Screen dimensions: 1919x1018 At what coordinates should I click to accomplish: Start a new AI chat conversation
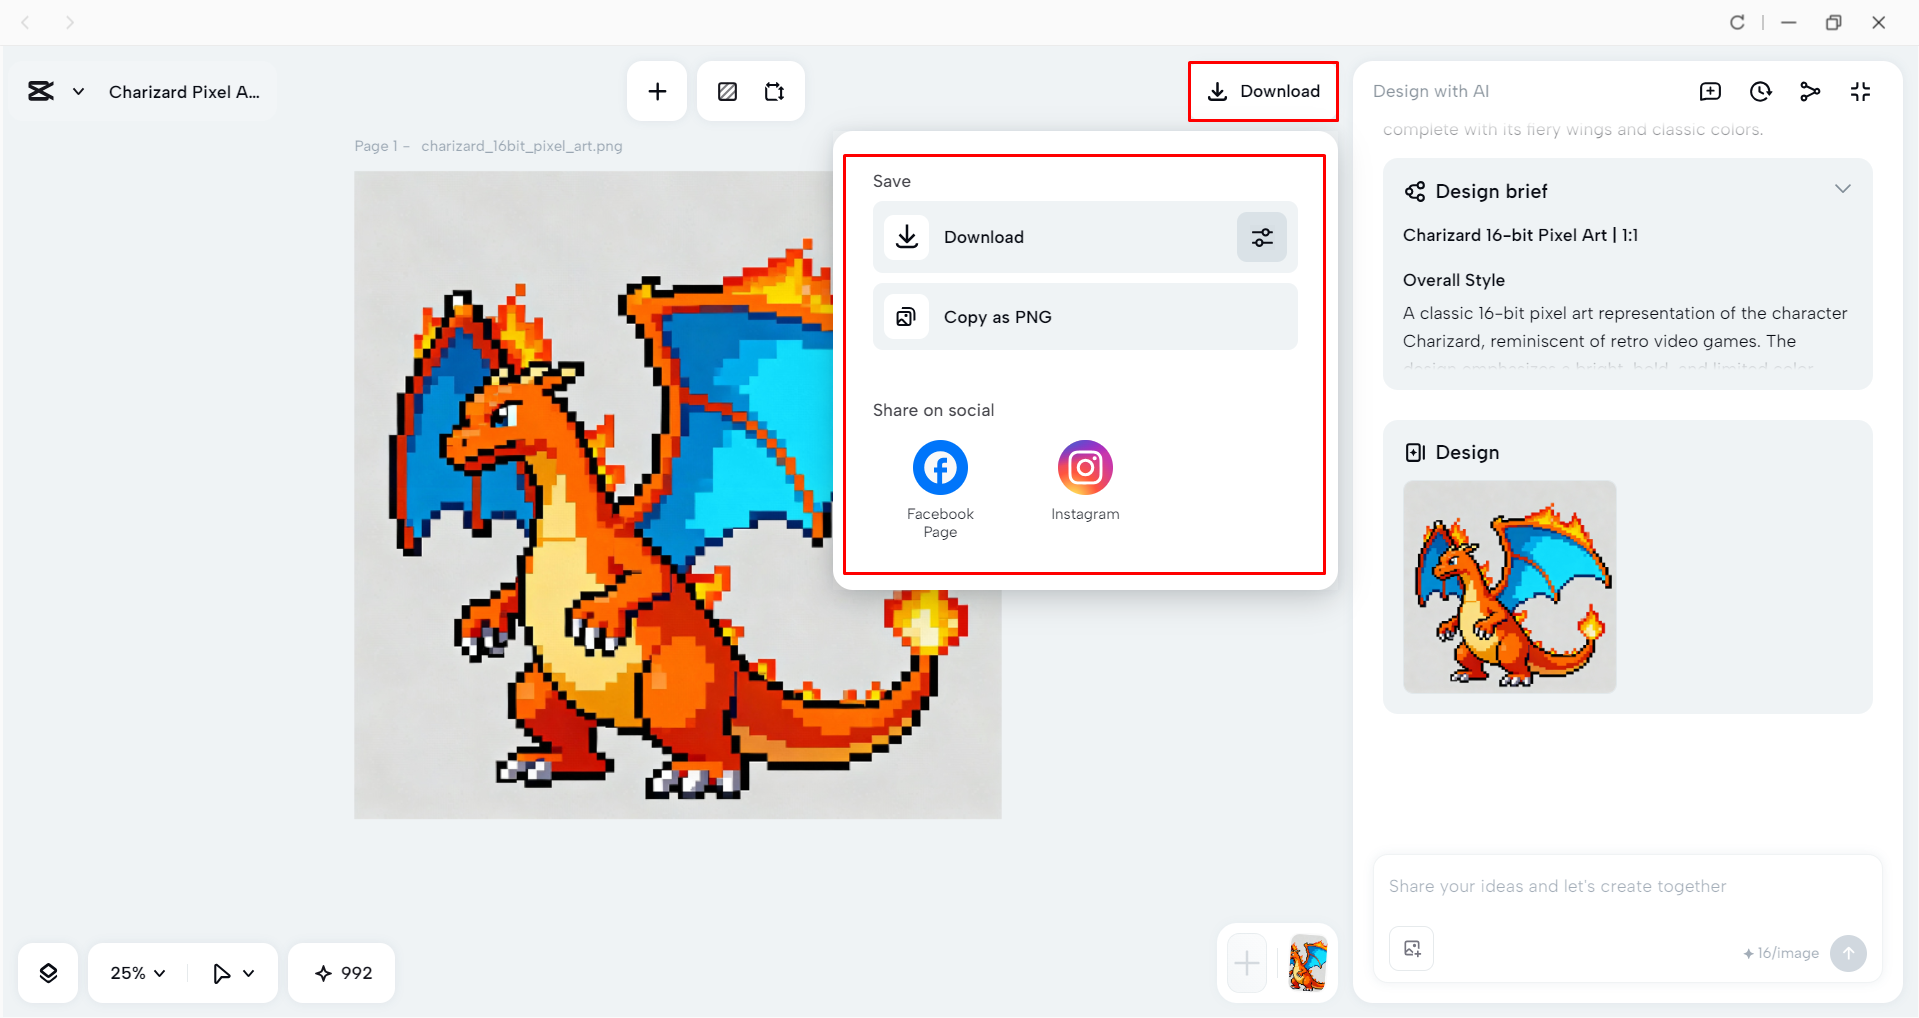tap(1710, 91)
